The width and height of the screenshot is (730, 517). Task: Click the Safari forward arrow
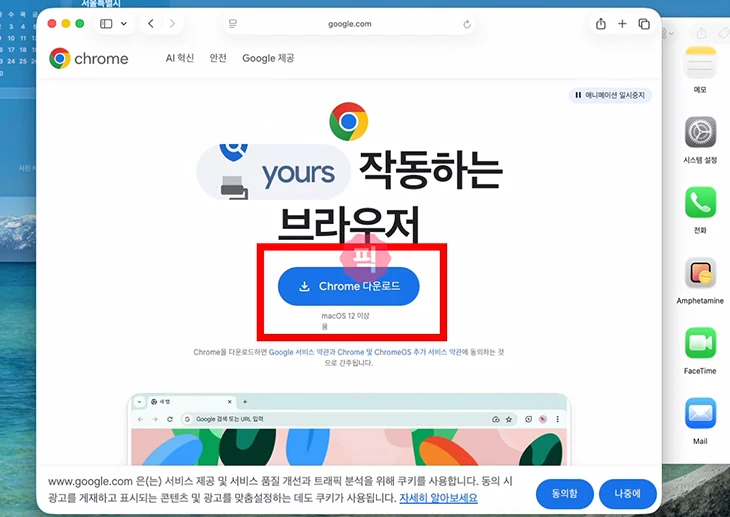click(172, 24)
